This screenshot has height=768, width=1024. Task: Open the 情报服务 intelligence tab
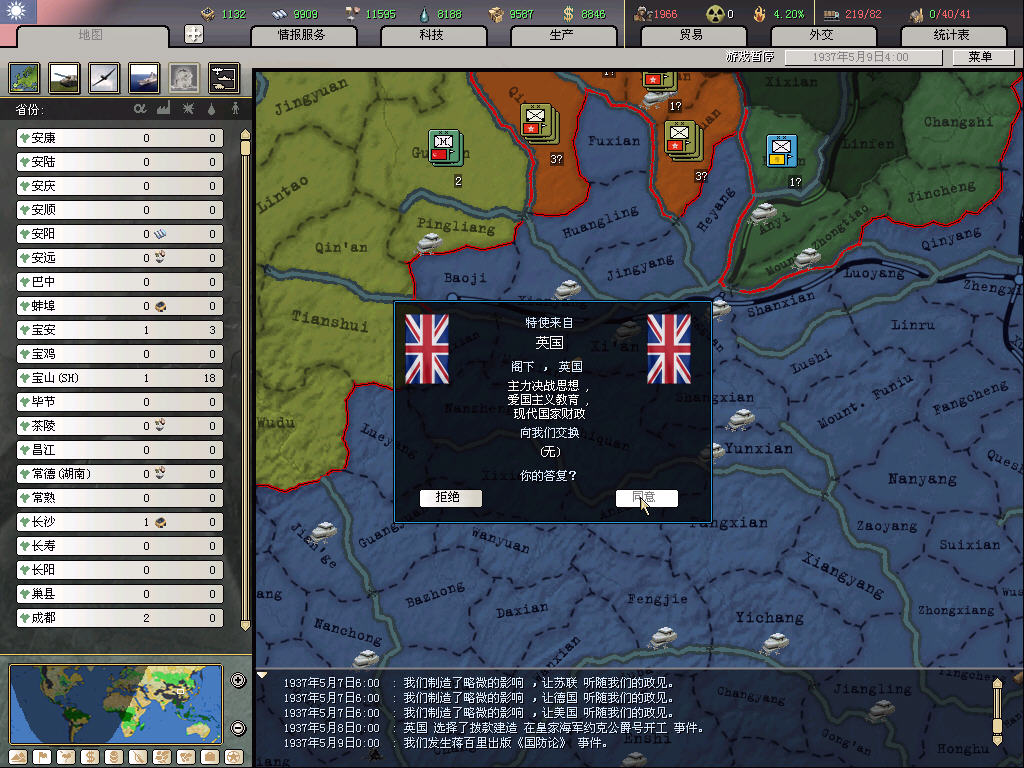tap(302, 35)
